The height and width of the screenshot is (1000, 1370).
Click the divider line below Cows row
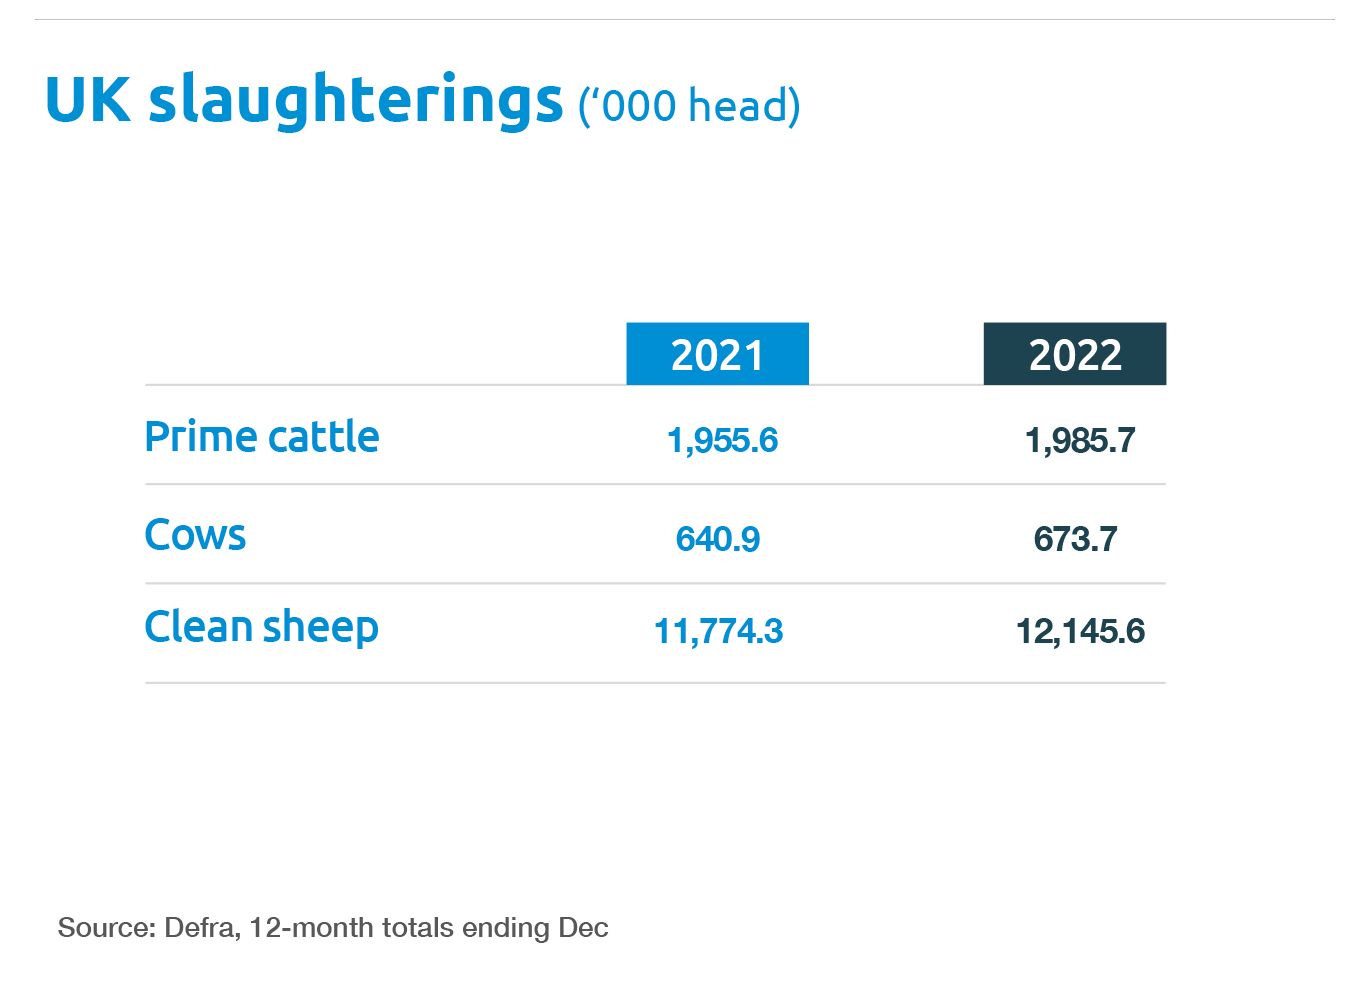click(655, 583)
